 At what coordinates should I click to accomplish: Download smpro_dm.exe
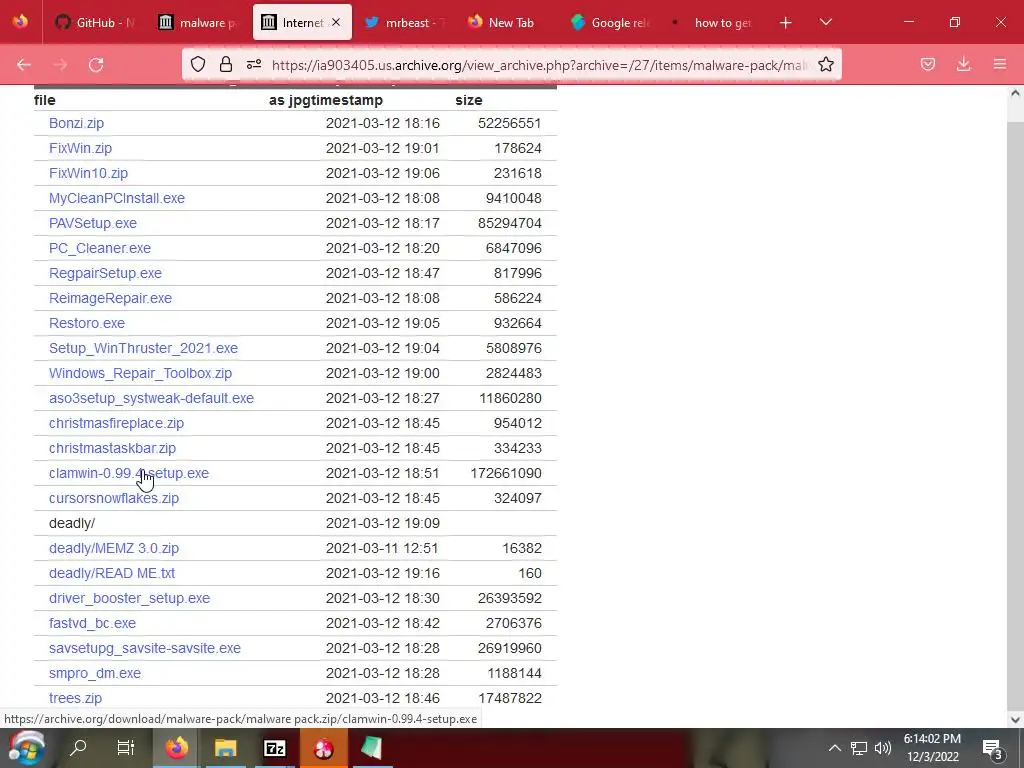[x=95, y=673]
